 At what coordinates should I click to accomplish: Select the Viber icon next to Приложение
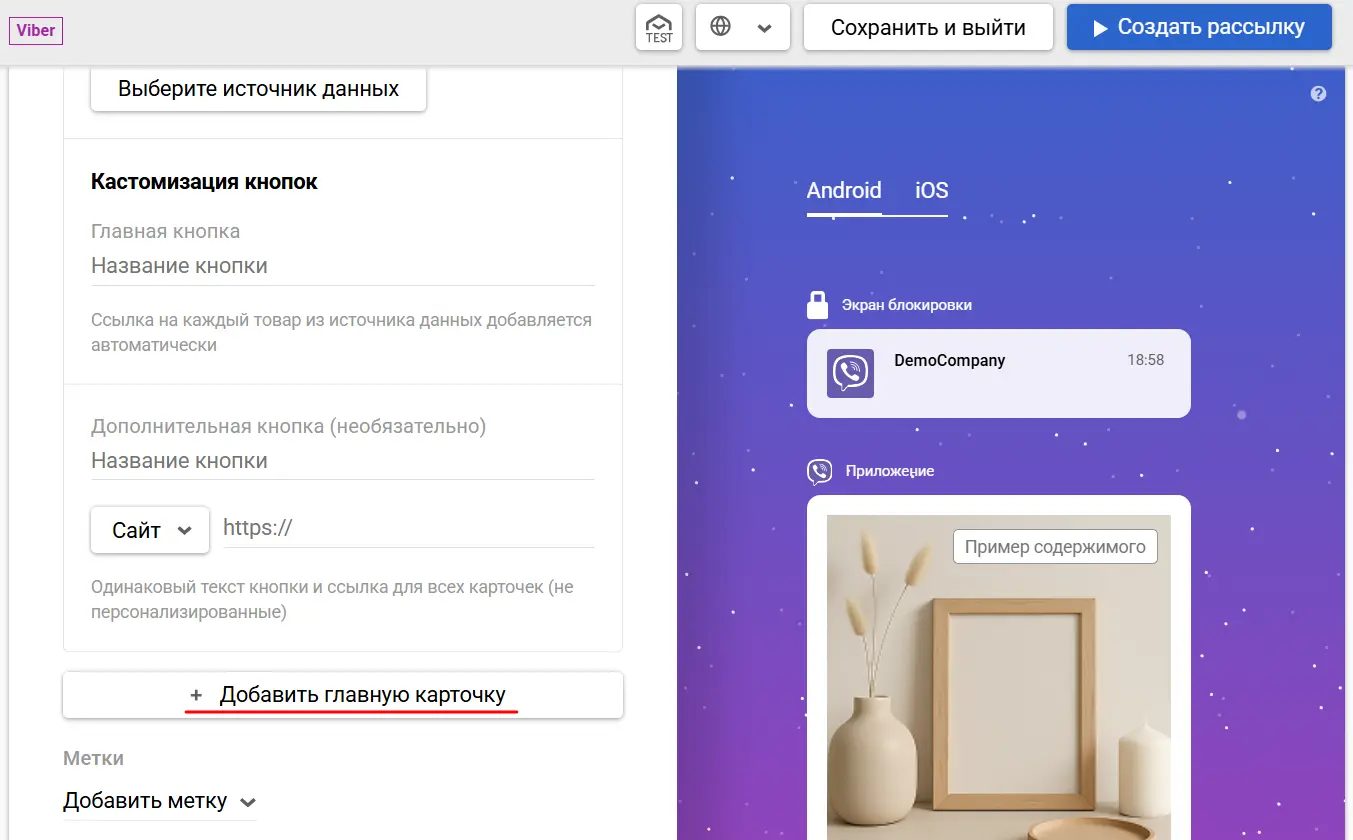820,470
